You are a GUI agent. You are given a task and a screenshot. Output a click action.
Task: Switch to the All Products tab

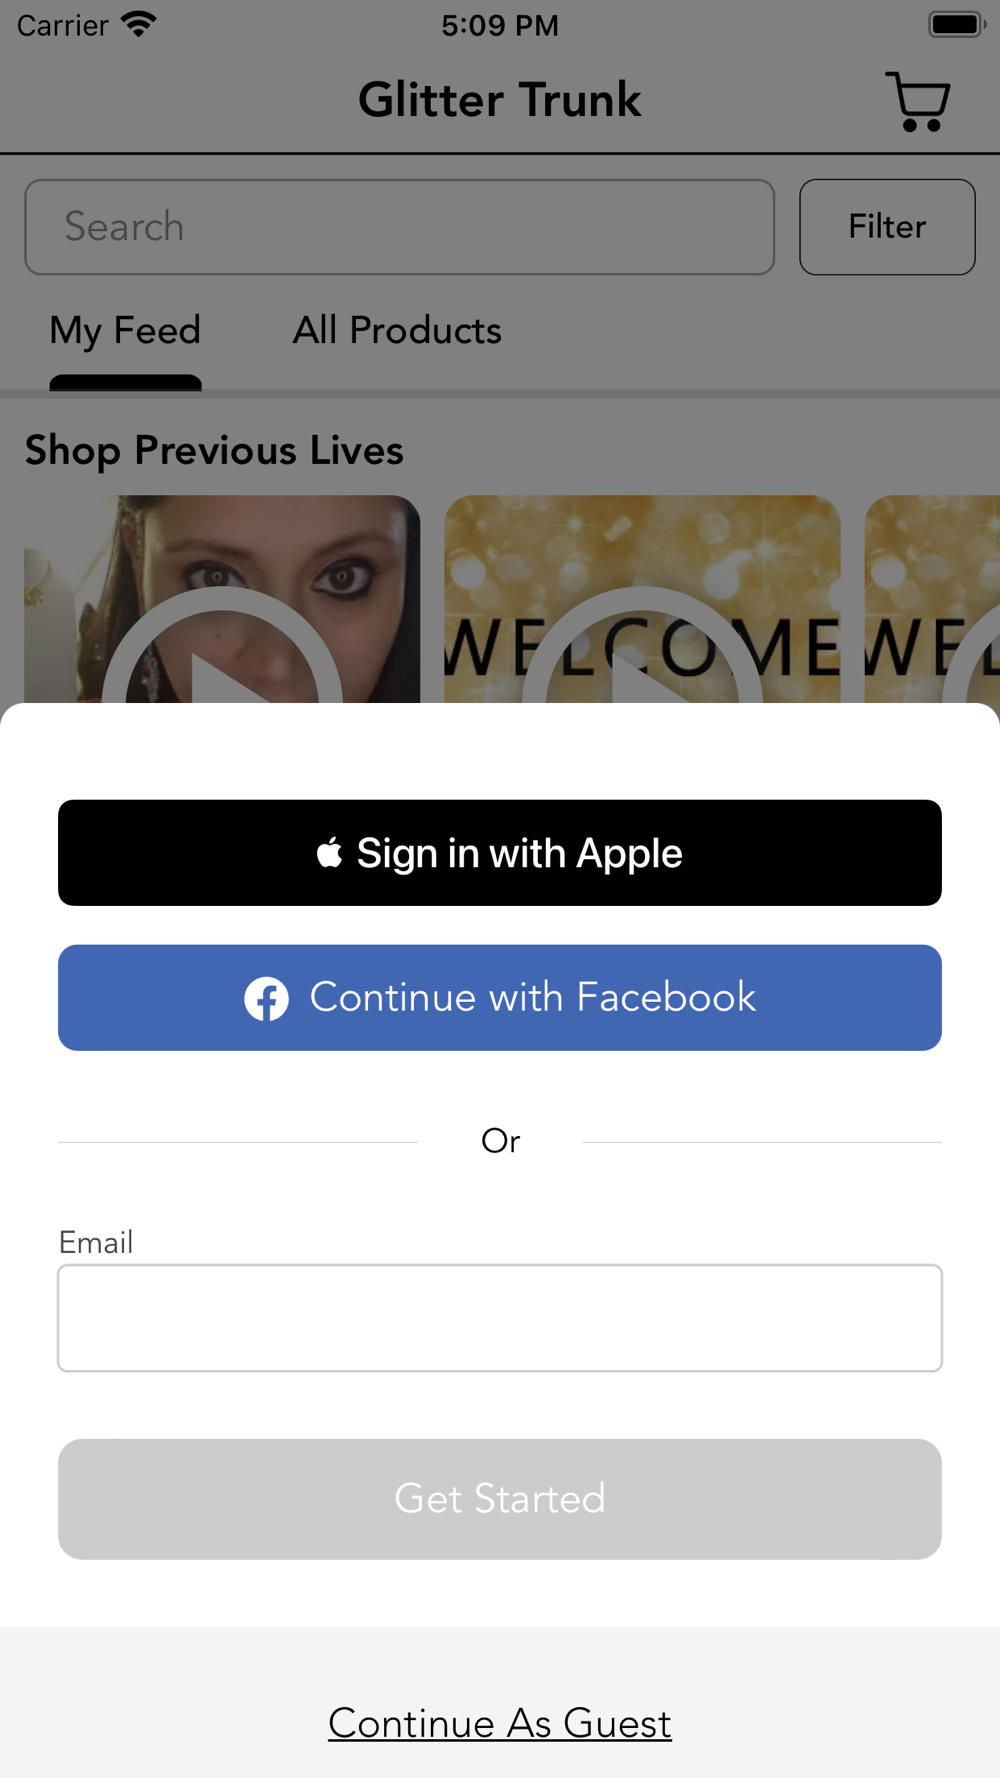click(x=397, y=331)
